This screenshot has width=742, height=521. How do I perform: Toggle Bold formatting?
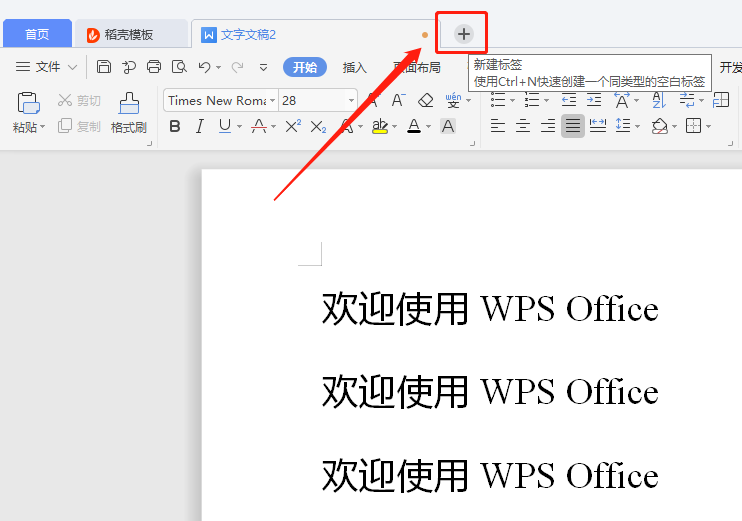tap(175, 126)
